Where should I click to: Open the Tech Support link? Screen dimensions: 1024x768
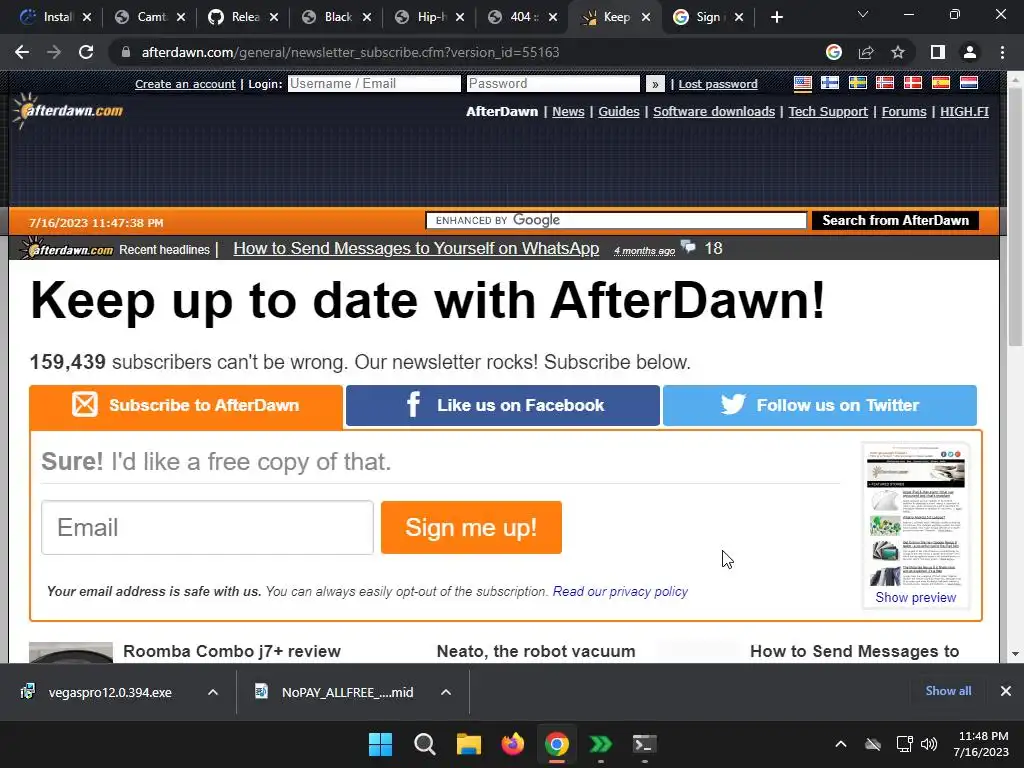828,112
